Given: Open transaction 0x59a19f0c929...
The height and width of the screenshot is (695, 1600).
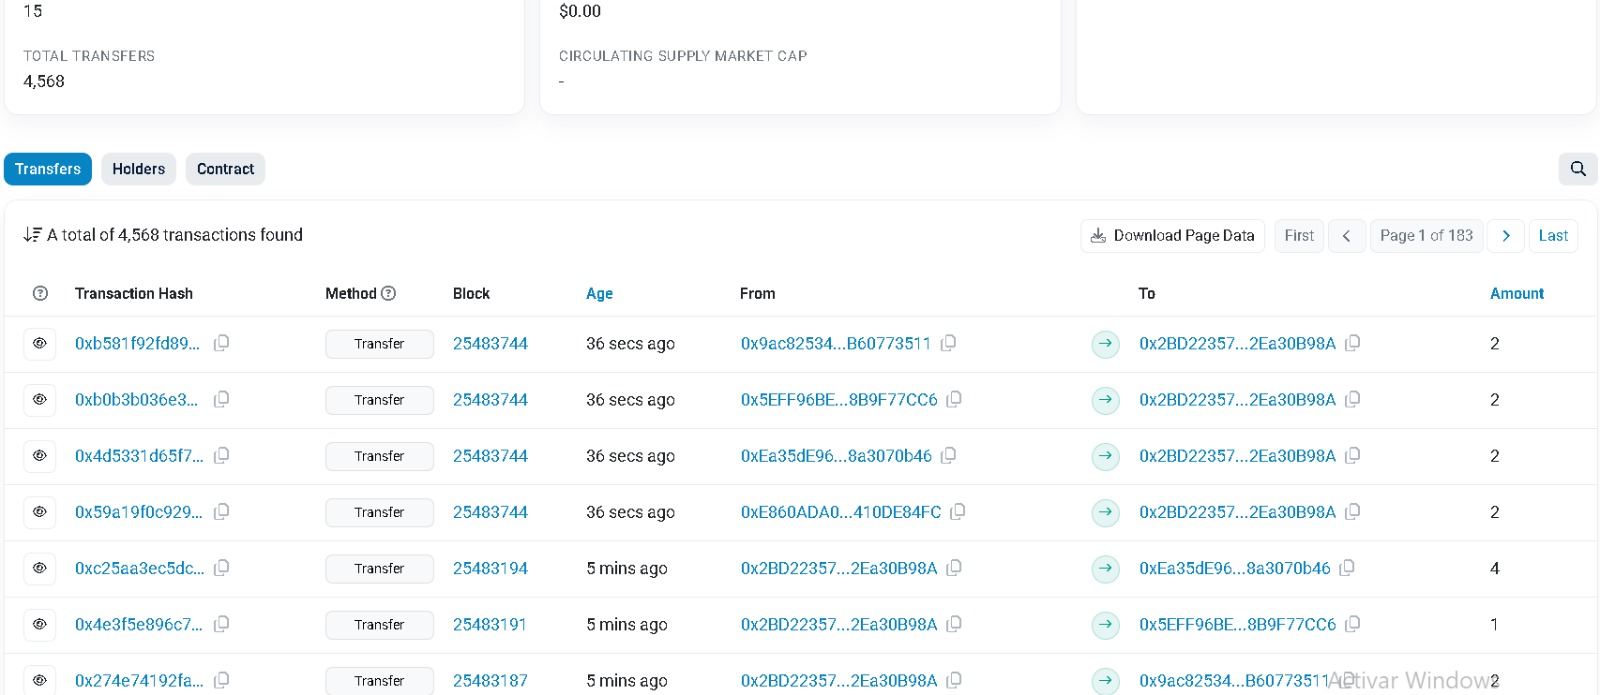Looking at the screenshot, I should 139,511.
